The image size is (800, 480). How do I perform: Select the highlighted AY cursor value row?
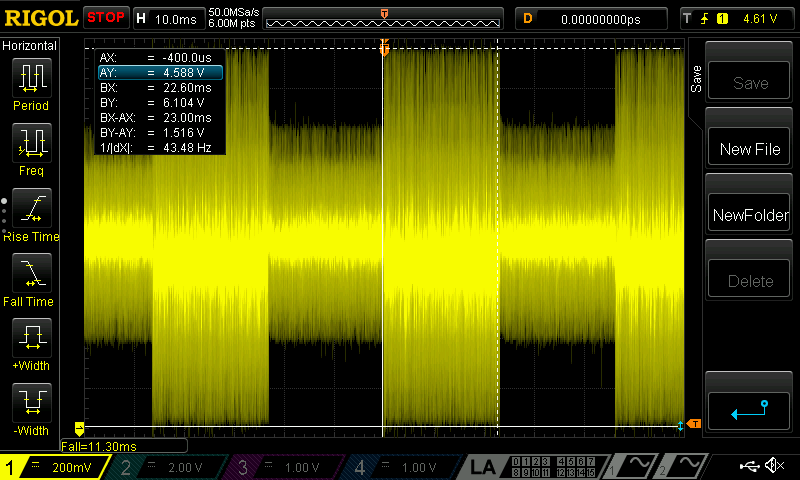pos(160,72)
